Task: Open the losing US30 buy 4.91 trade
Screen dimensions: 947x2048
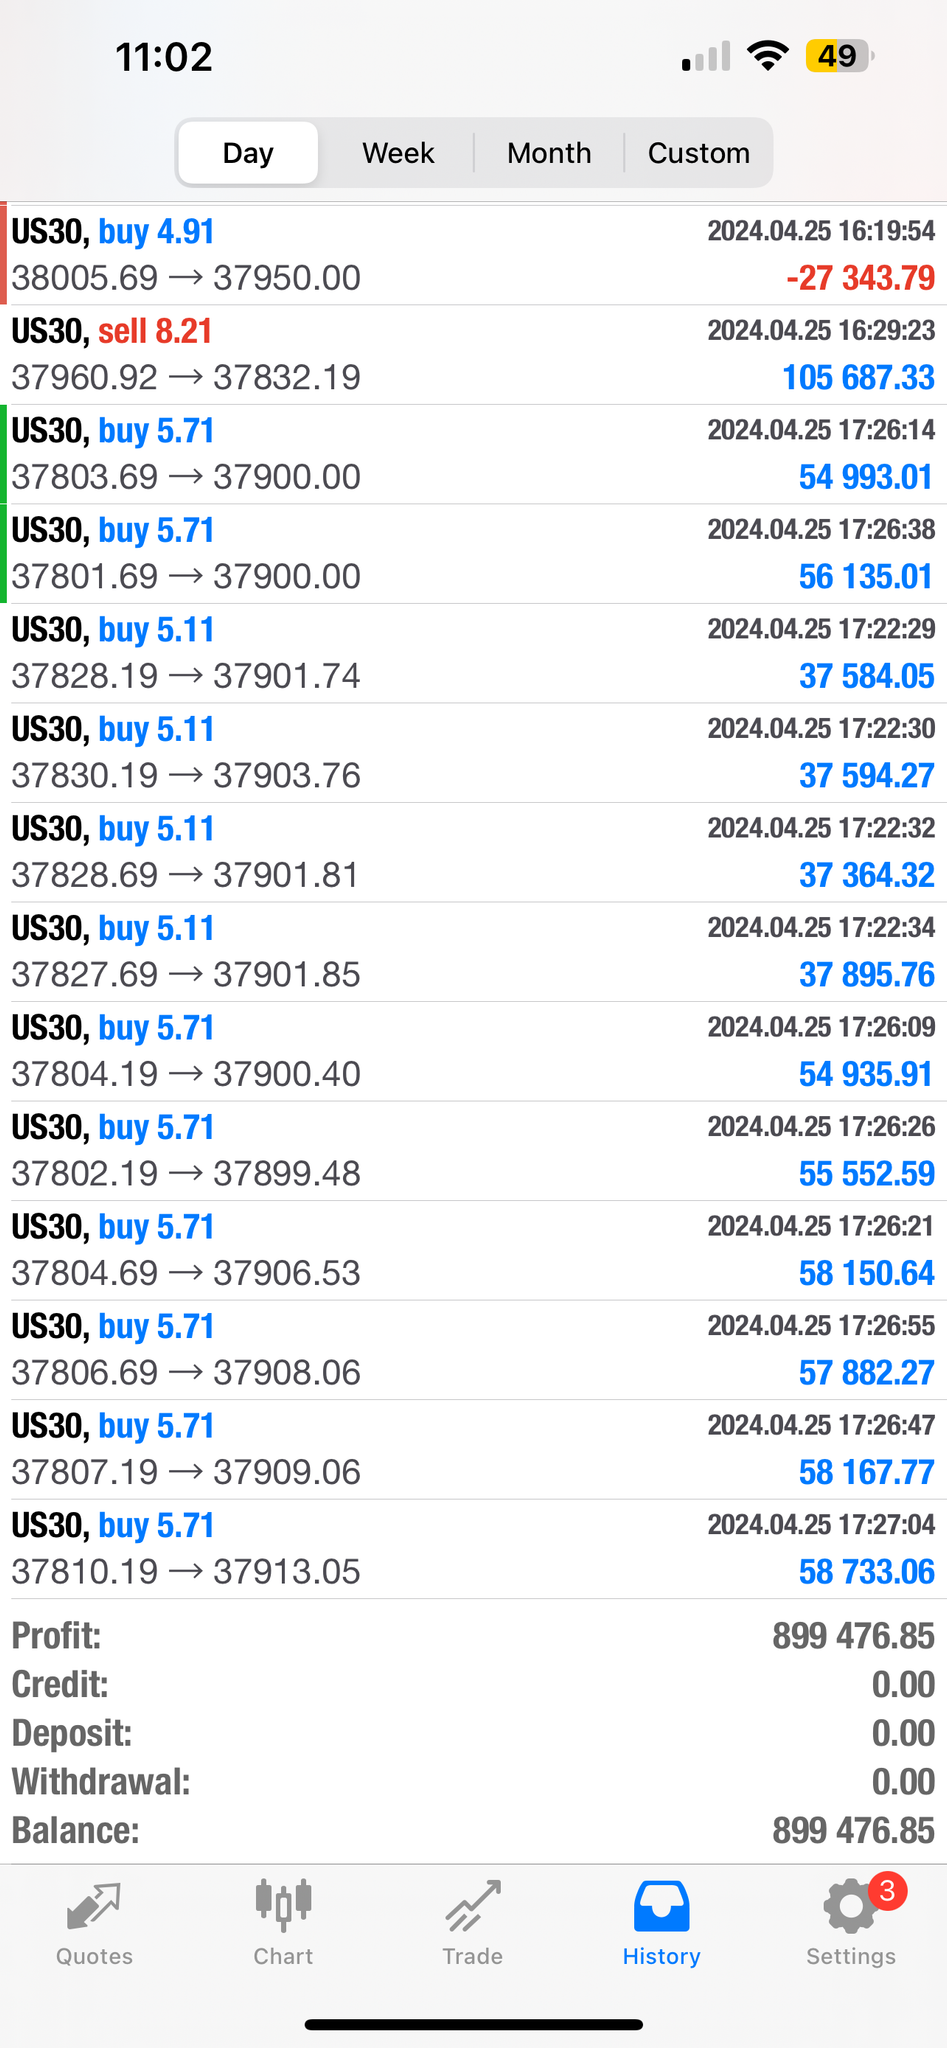Action: 473,255
